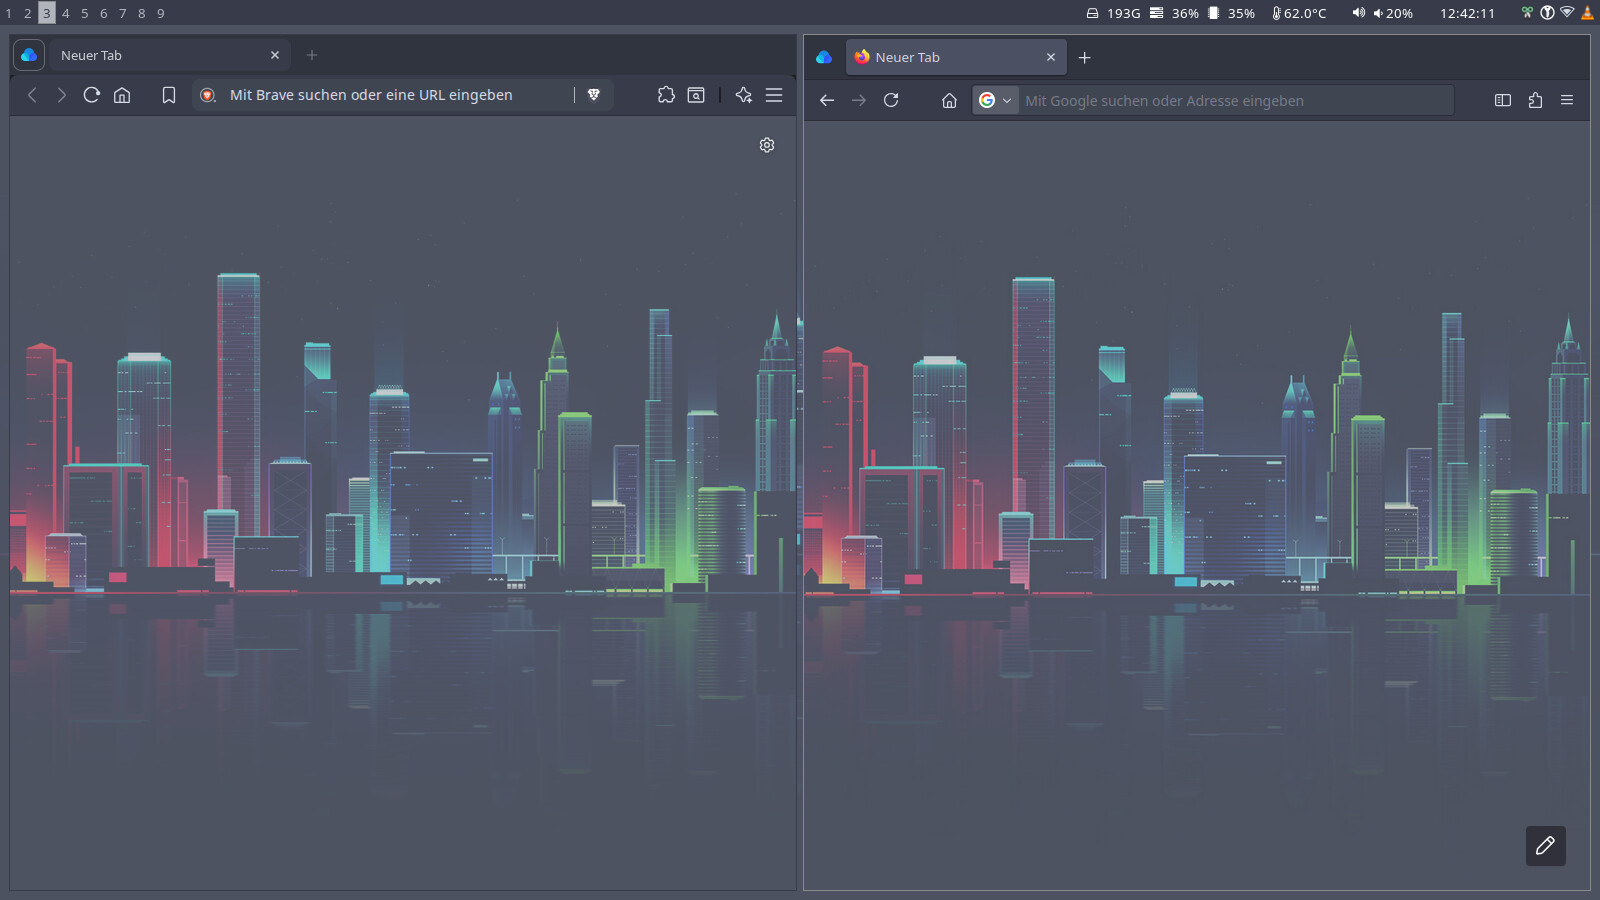Open the Firefox application hamburger menu
The width and height of the screenshot is (1600, 900).
point(1567,100)
